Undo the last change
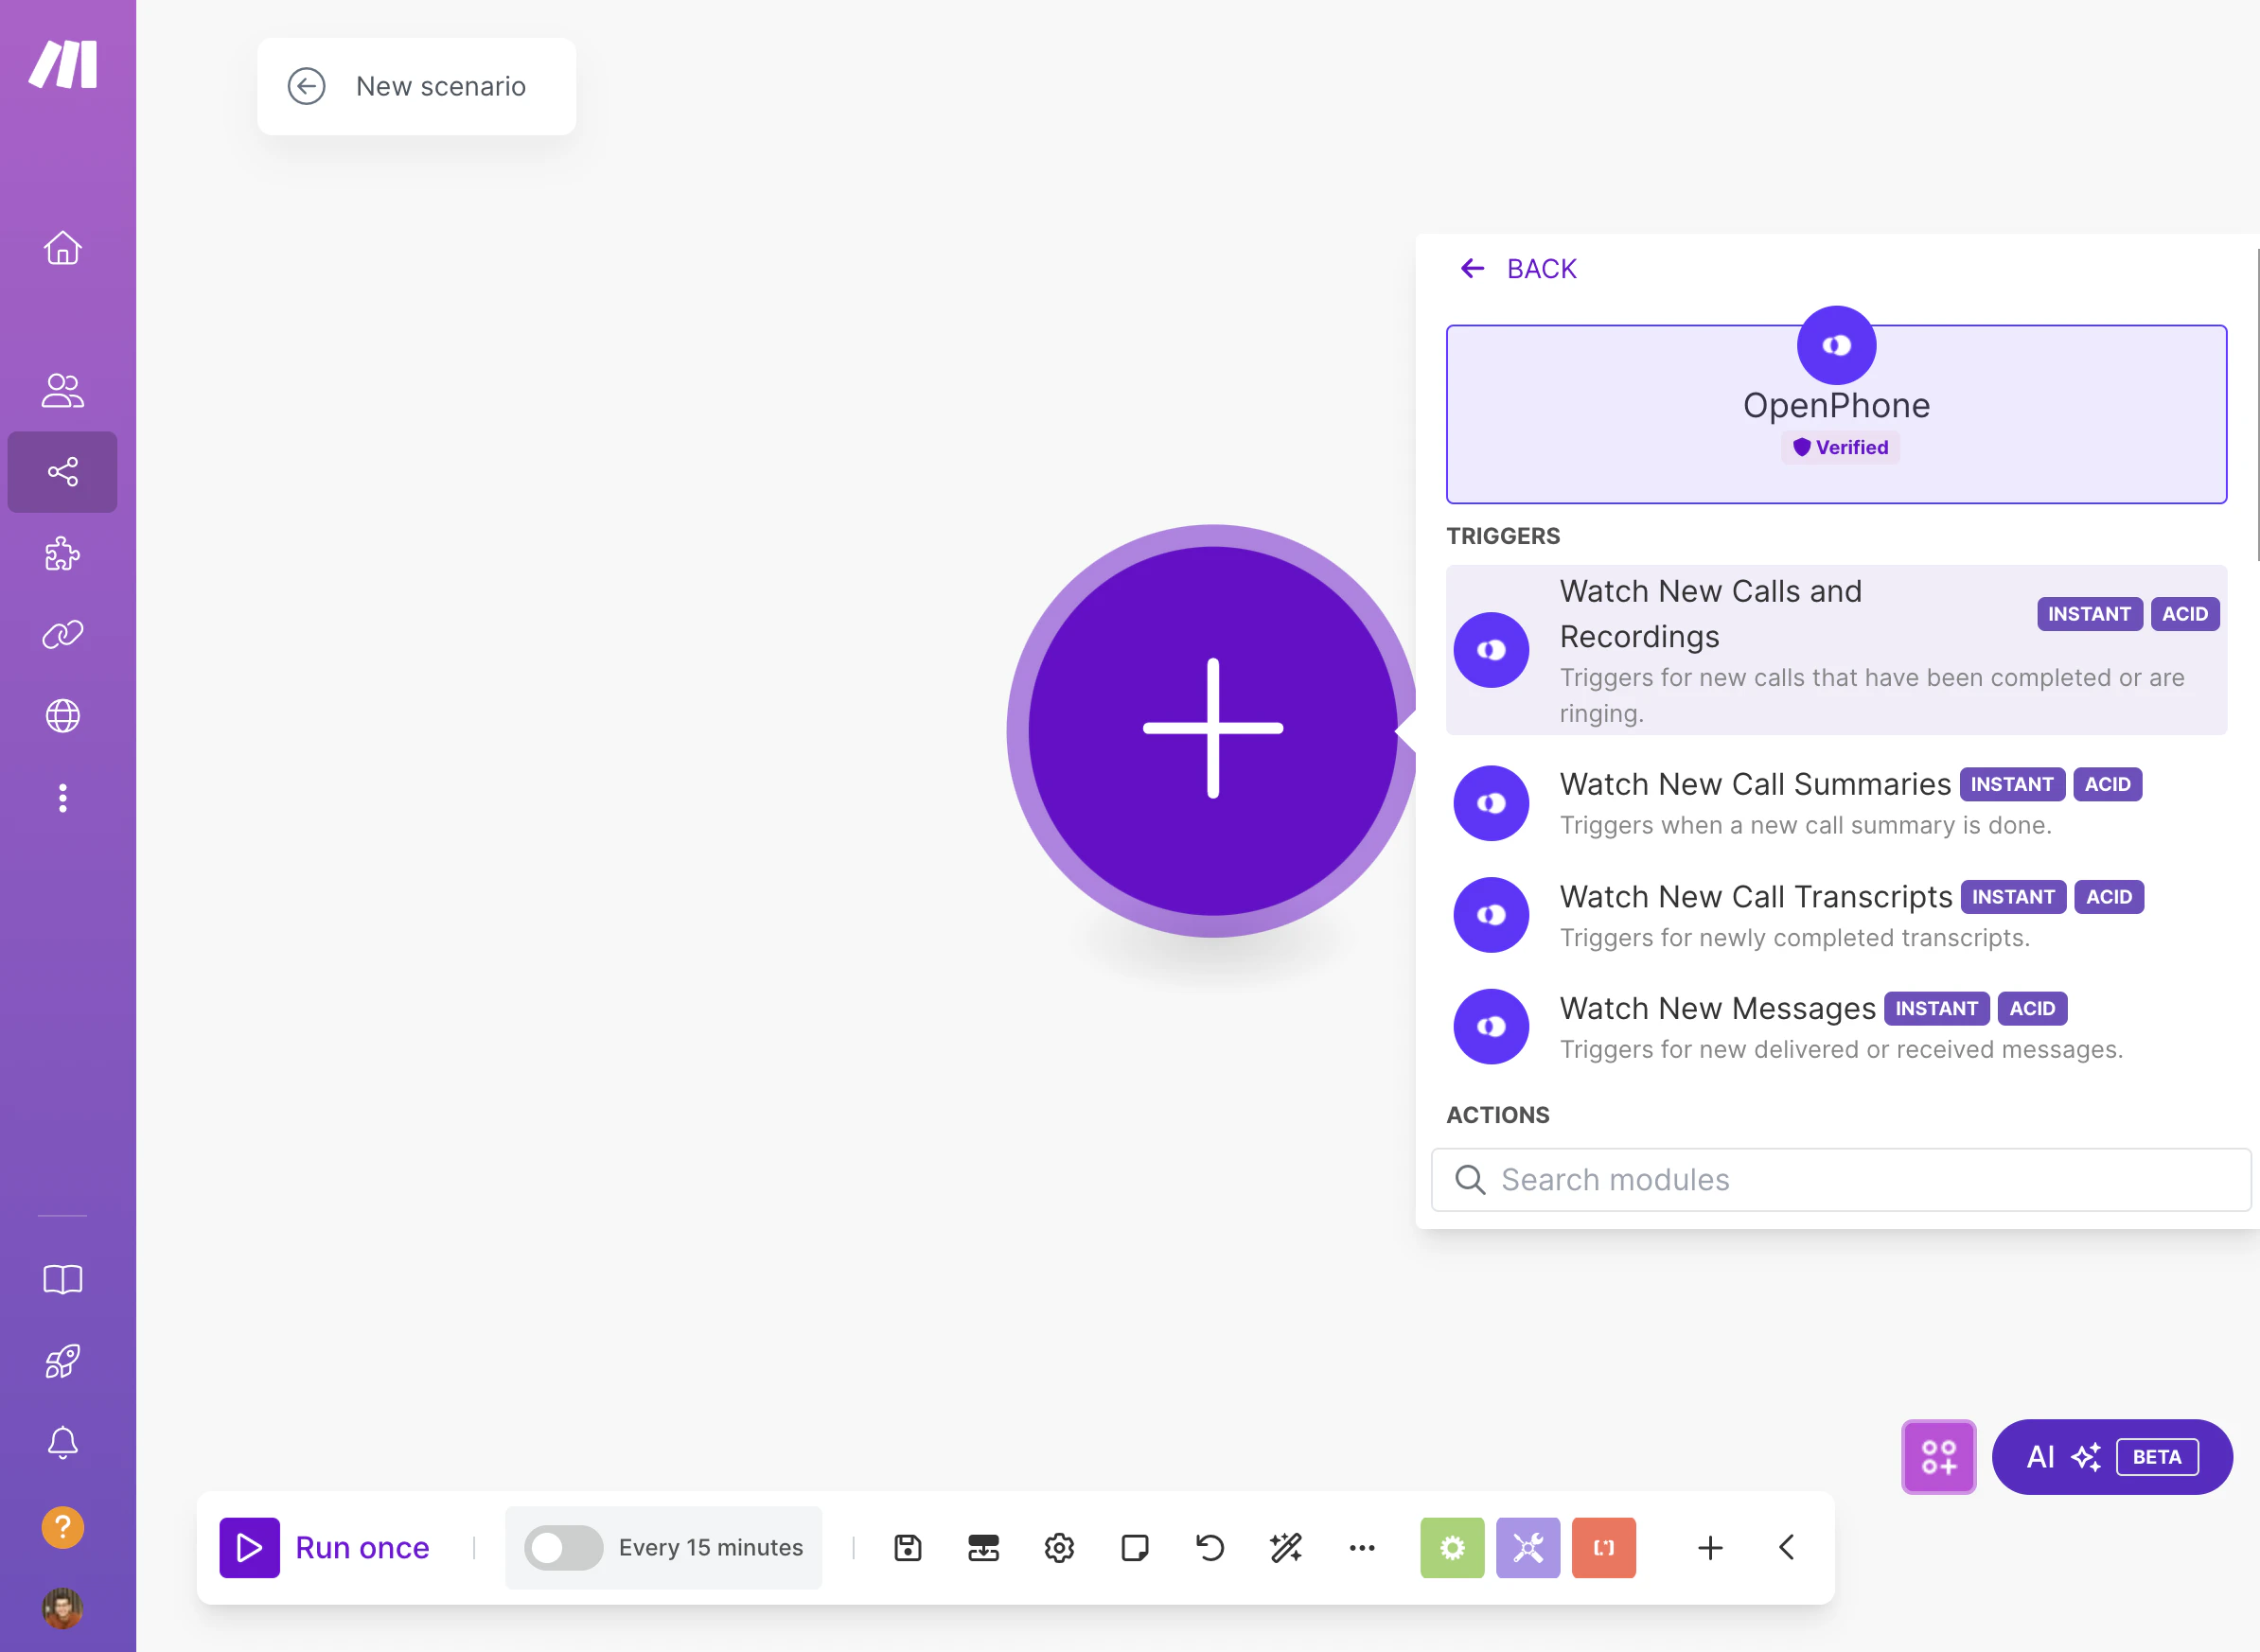The height and width of the screenshot is (1652, 2260). point(1209,1547)
